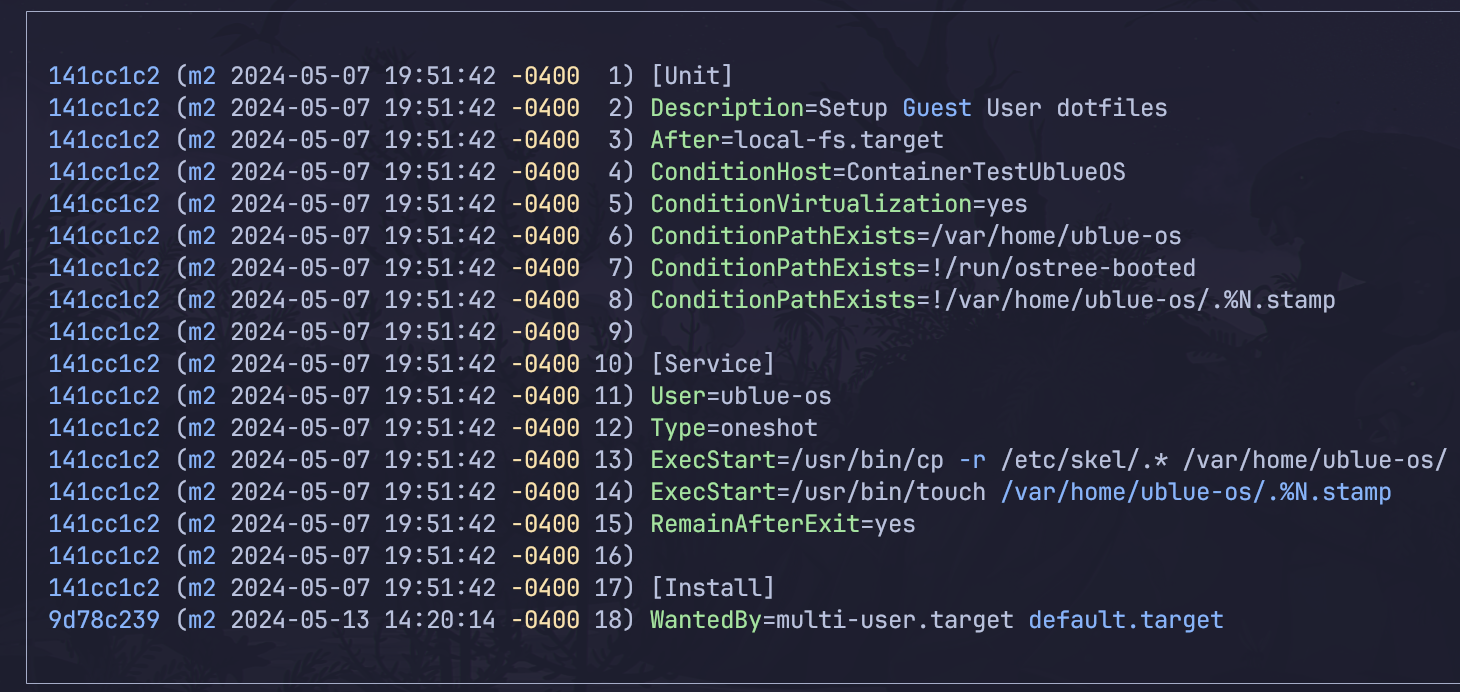This screenshot has width=1460, height=692.
Task: Click the WantedBy key on line 18
Action: coord(706,620)
